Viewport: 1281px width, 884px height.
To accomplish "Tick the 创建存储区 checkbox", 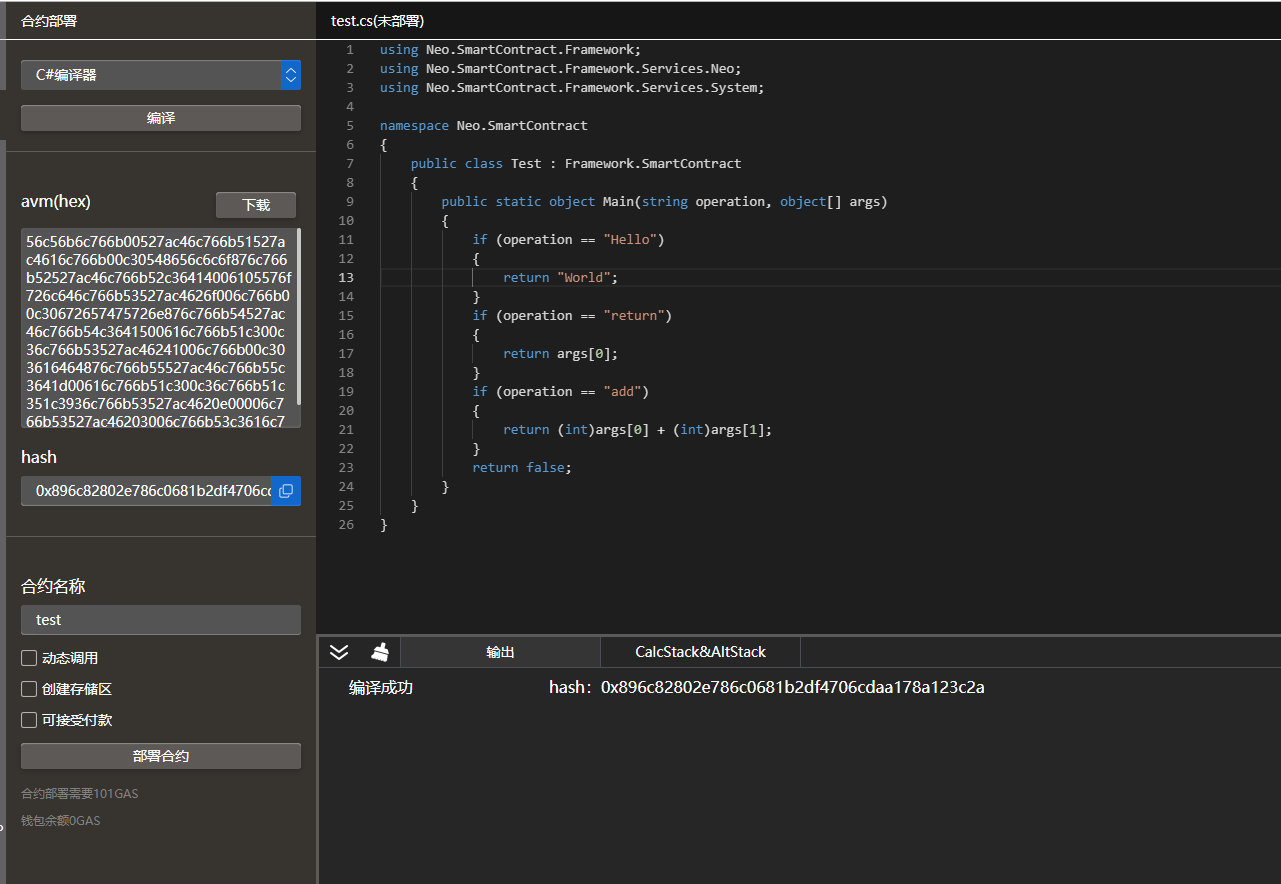I will point(30,689).
